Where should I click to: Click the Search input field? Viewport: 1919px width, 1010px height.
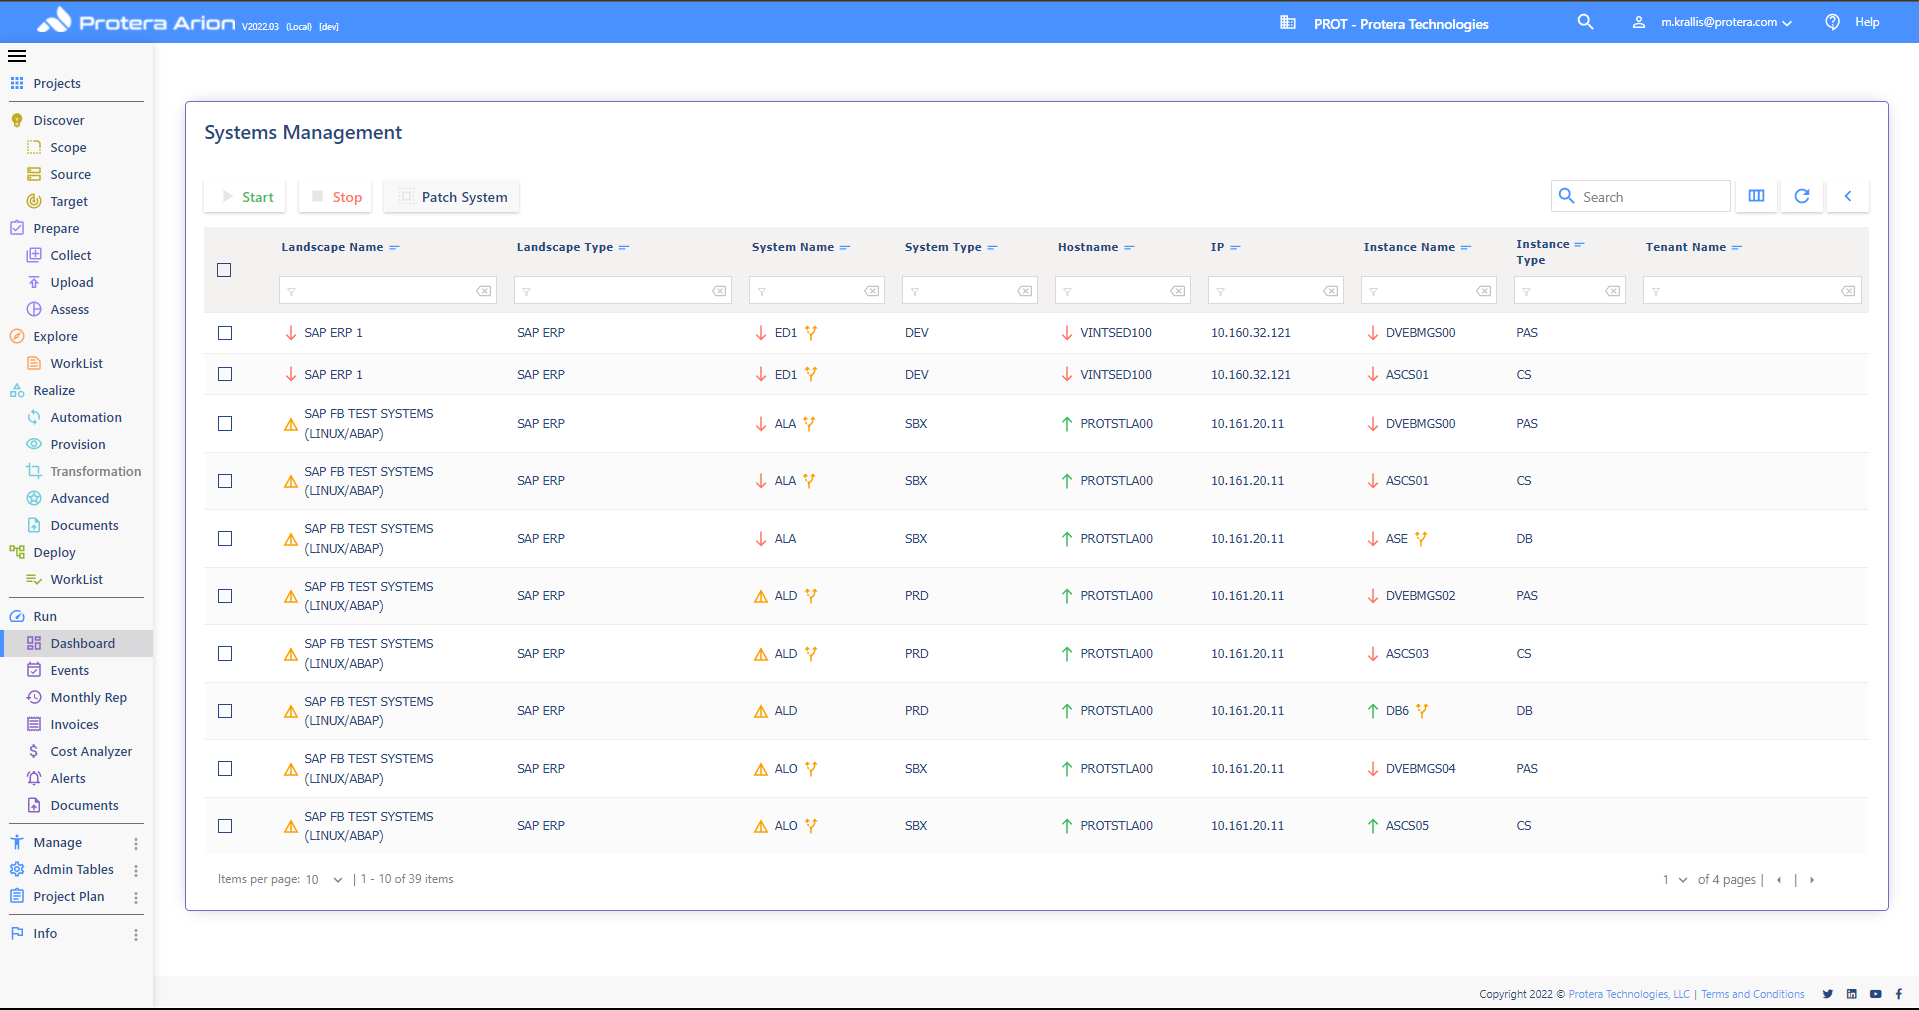1650,197
